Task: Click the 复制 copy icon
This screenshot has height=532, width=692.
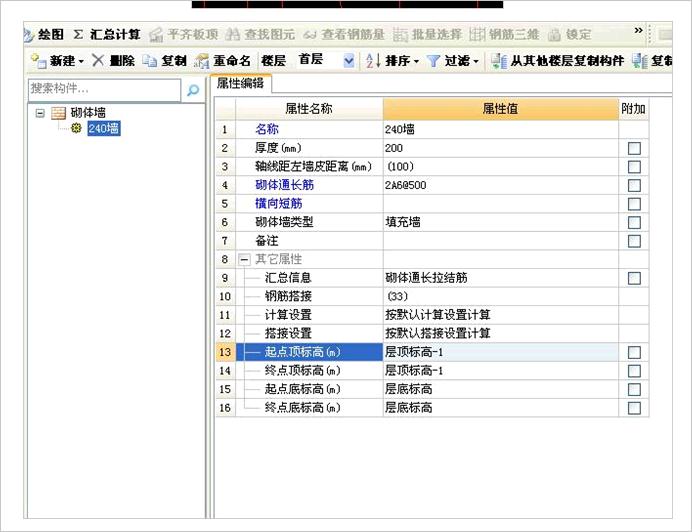Action: (150, 61)
